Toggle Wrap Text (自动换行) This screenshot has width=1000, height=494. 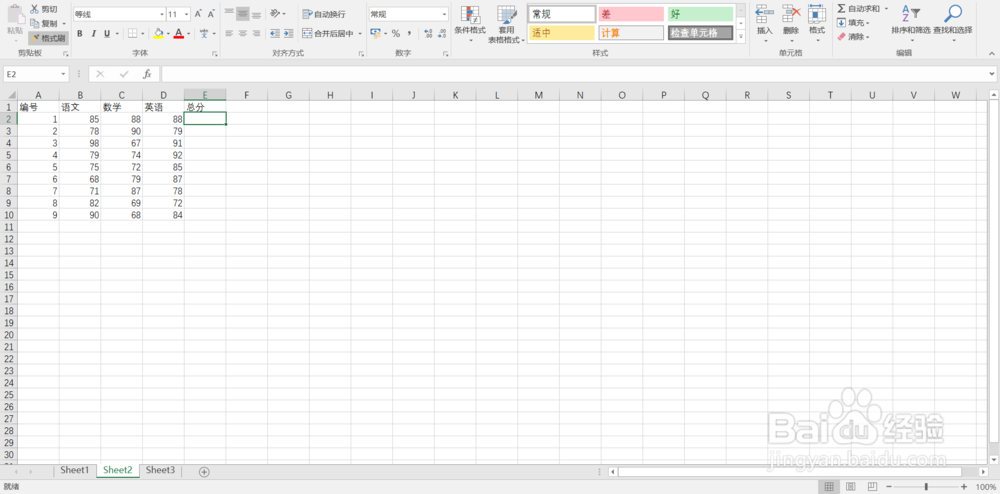(324, 14)
